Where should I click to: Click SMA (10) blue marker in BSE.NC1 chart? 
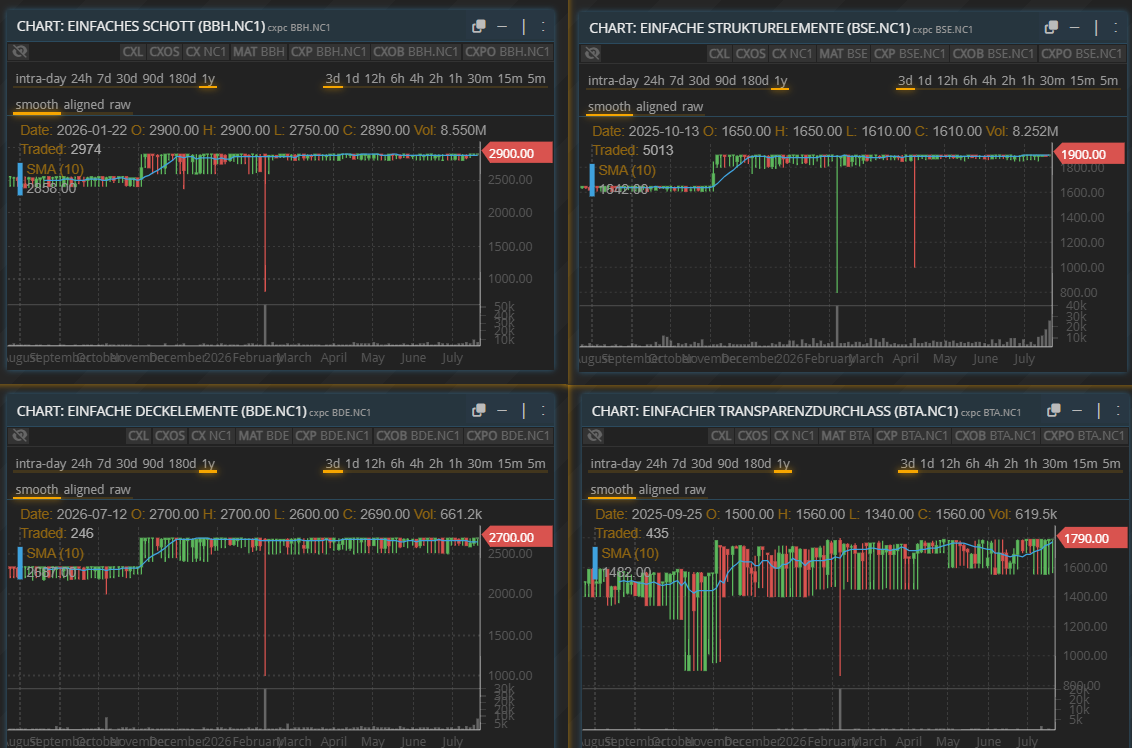[592, 180]
